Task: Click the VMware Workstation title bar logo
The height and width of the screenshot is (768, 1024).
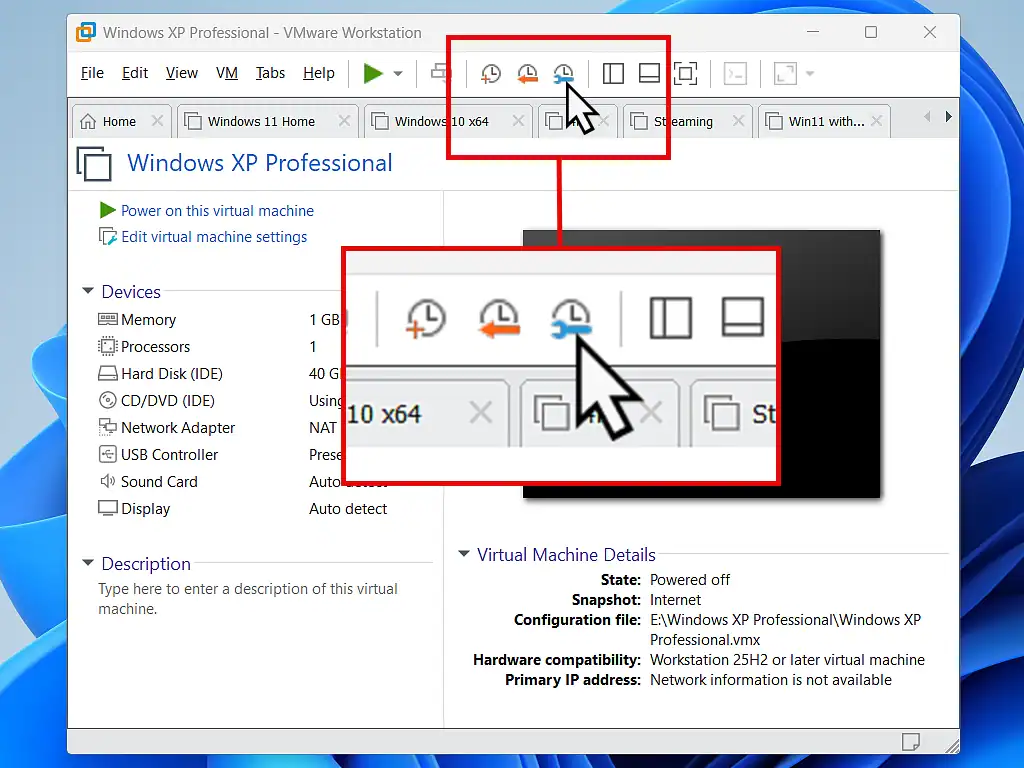Action: (x=86, y=32)
